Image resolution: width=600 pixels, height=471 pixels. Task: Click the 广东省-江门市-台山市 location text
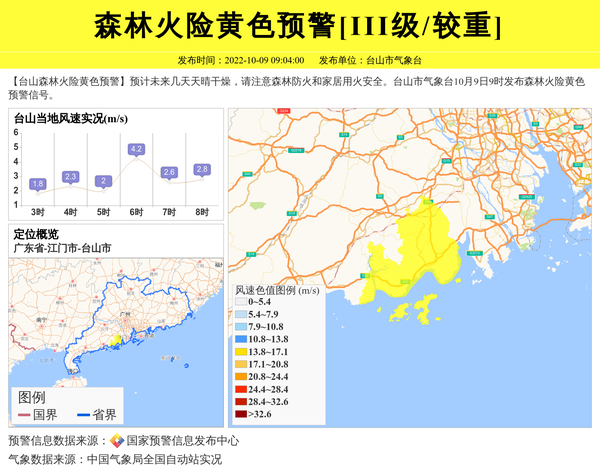(62, 247)
